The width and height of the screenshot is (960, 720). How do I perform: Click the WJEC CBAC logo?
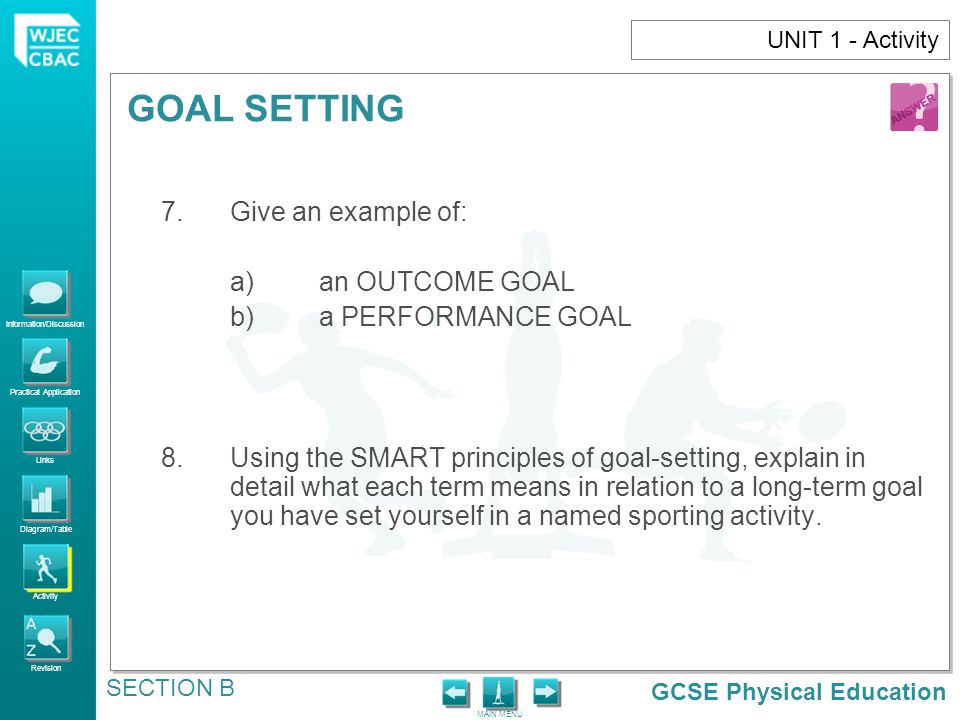click(47, 42)
